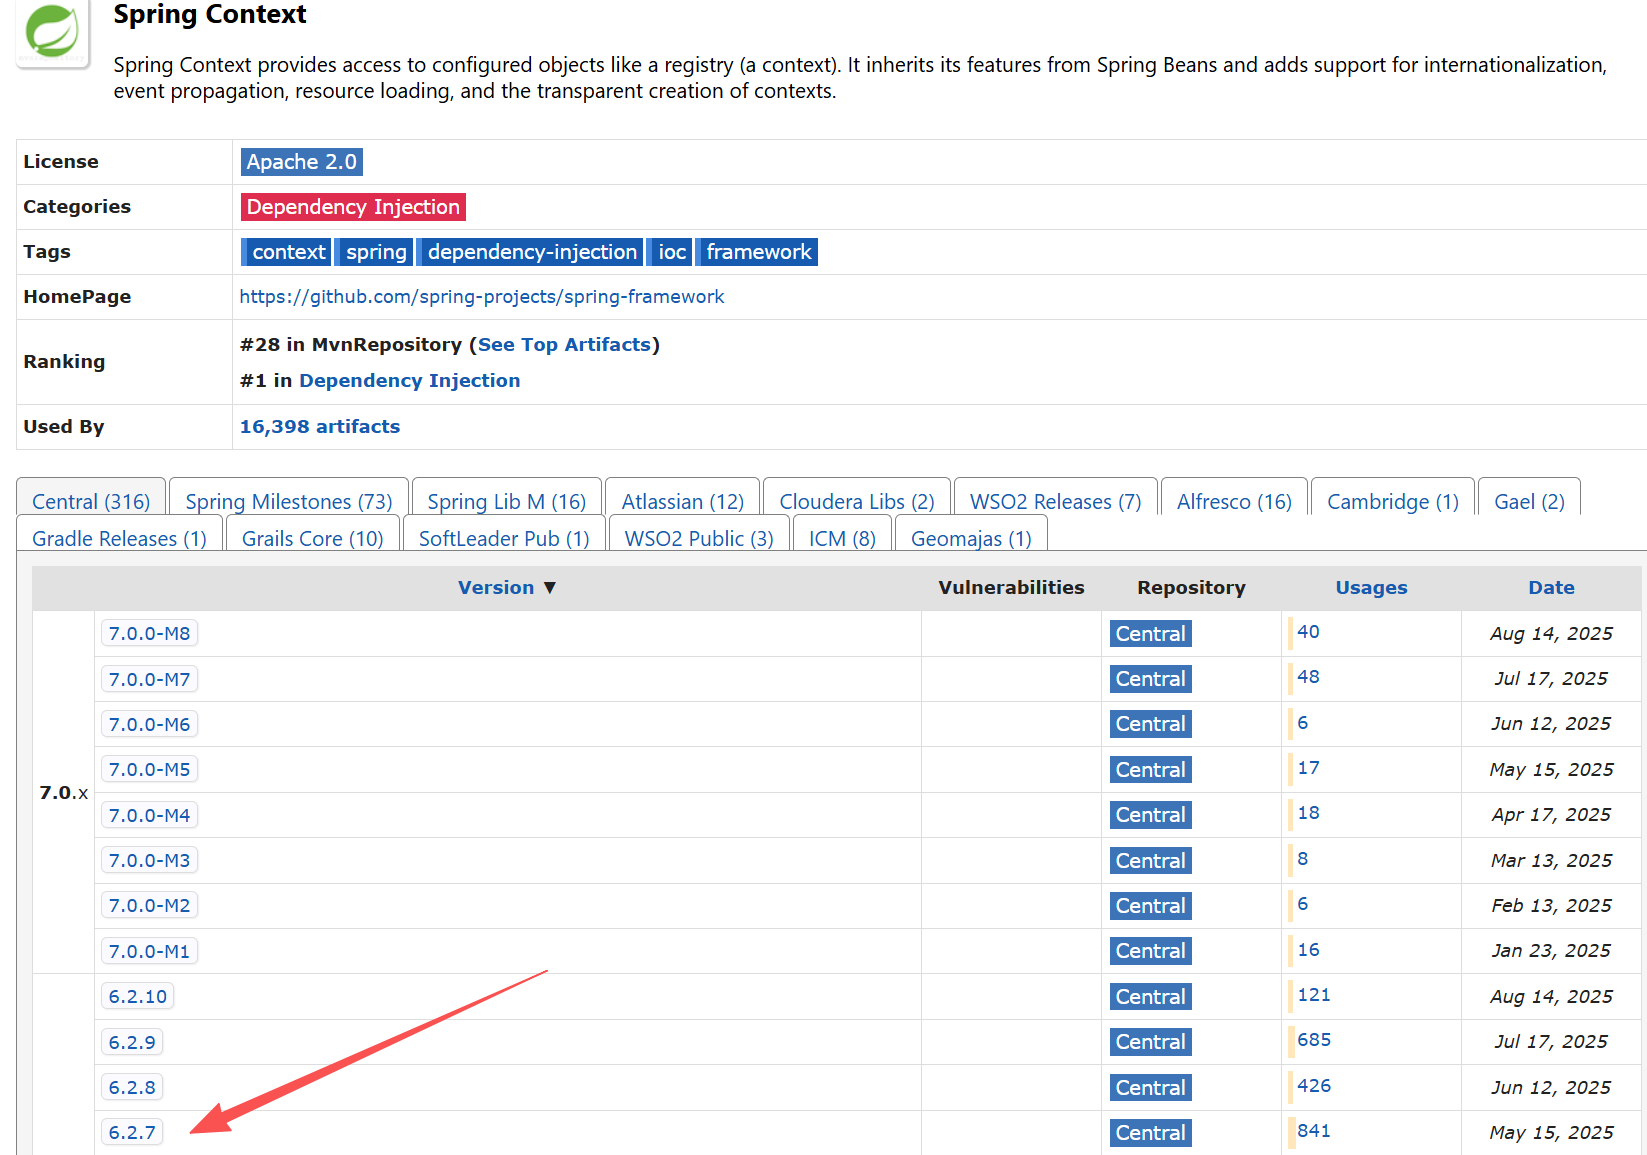This screenshot has width=1647, height=1155.
Task: Open version 7.0.0-M3
Action: tap(149, 860)
